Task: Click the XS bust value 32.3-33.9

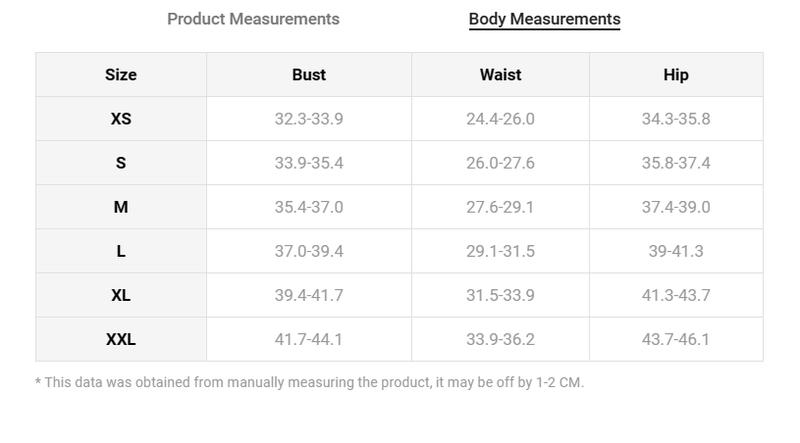Action: [309, 119]
